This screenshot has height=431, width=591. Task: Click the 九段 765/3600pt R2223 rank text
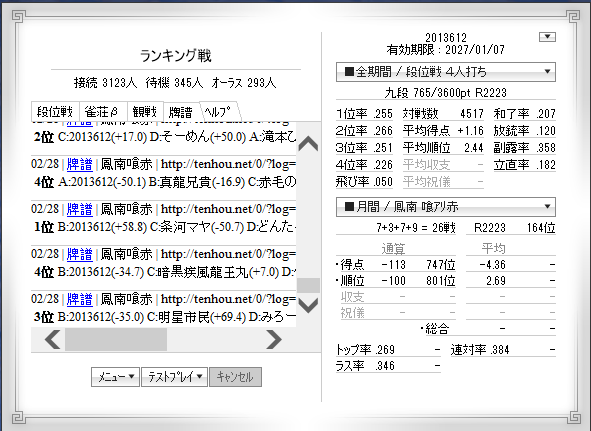[x=446, y=93]
